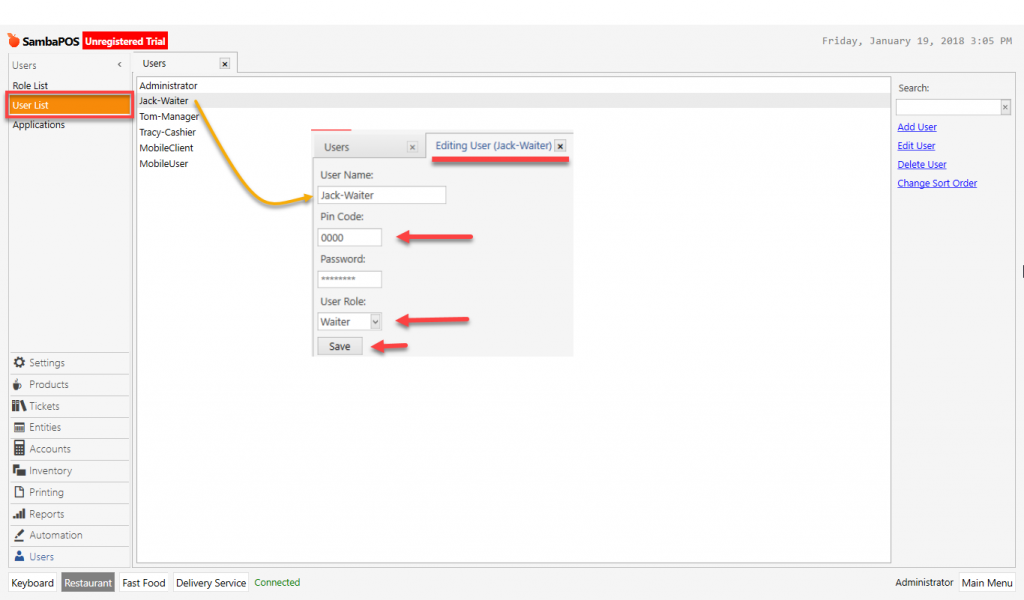The width and height of the screenshot is (1024, 600).
Task: Focus the User Name field
Action: [382, 195]
